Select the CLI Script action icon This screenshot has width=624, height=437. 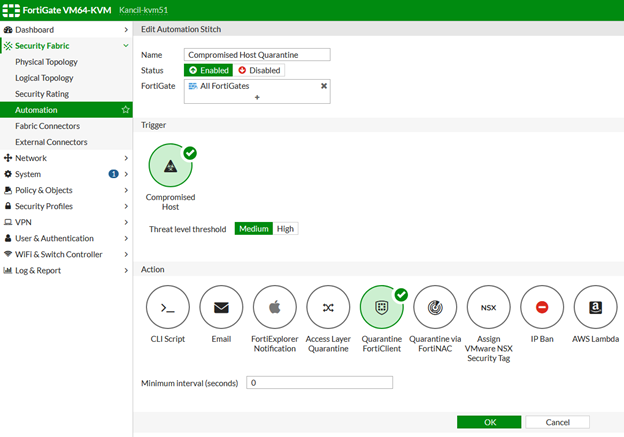(x=168, y=307)
